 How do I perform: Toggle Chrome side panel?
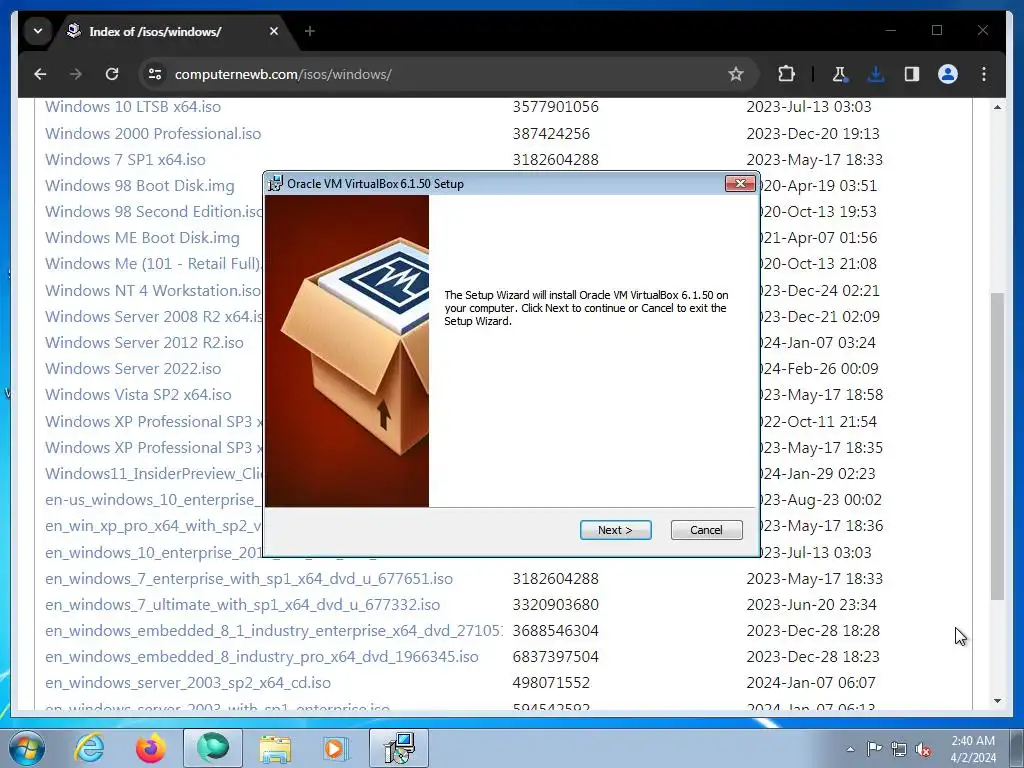click(912, 74)
